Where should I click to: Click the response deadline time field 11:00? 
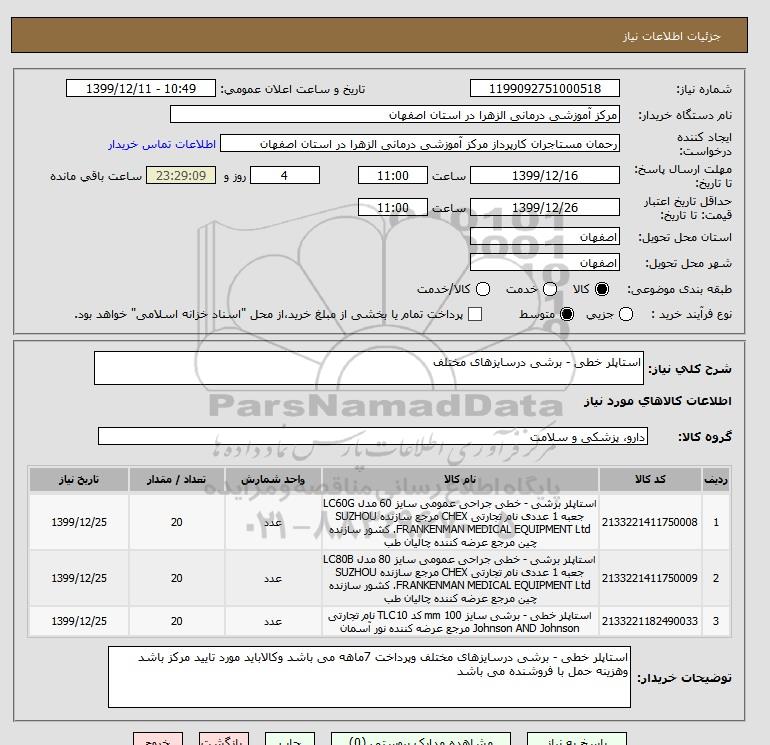point(392,175)
